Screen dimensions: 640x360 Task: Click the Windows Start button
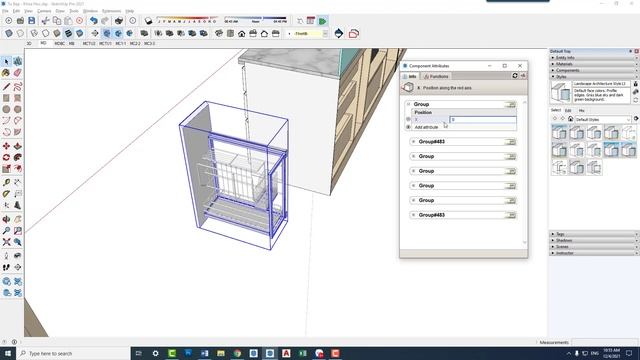8,353
